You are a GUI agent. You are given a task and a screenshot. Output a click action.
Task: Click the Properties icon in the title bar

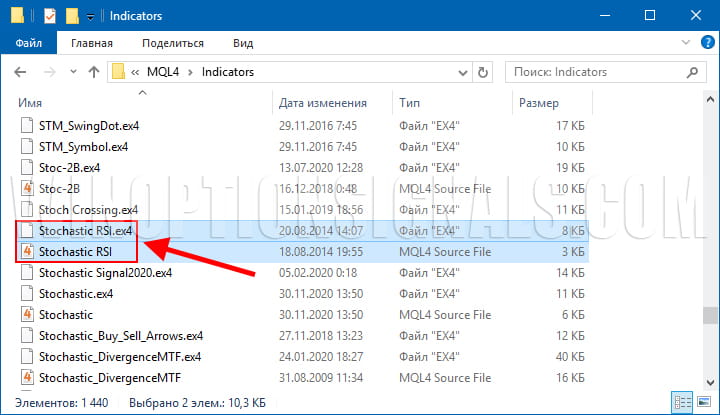click(x=50, y=16)
